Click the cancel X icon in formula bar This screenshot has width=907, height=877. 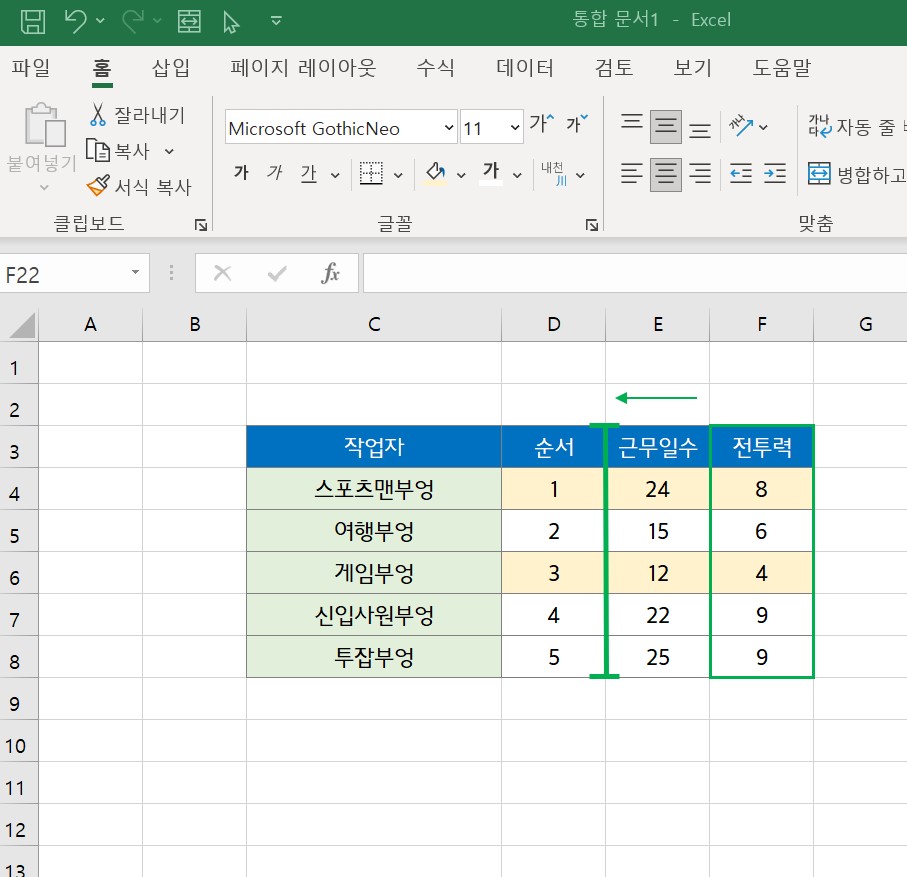[223, 272]
